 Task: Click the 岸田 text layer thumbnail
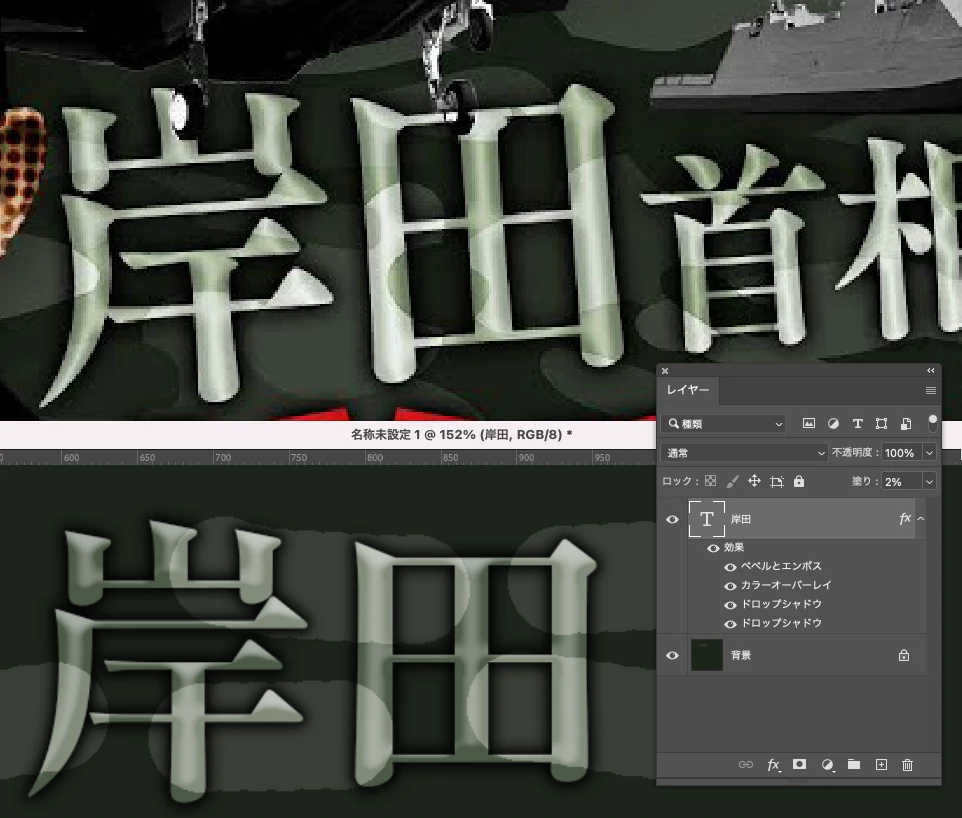(707, 519)
